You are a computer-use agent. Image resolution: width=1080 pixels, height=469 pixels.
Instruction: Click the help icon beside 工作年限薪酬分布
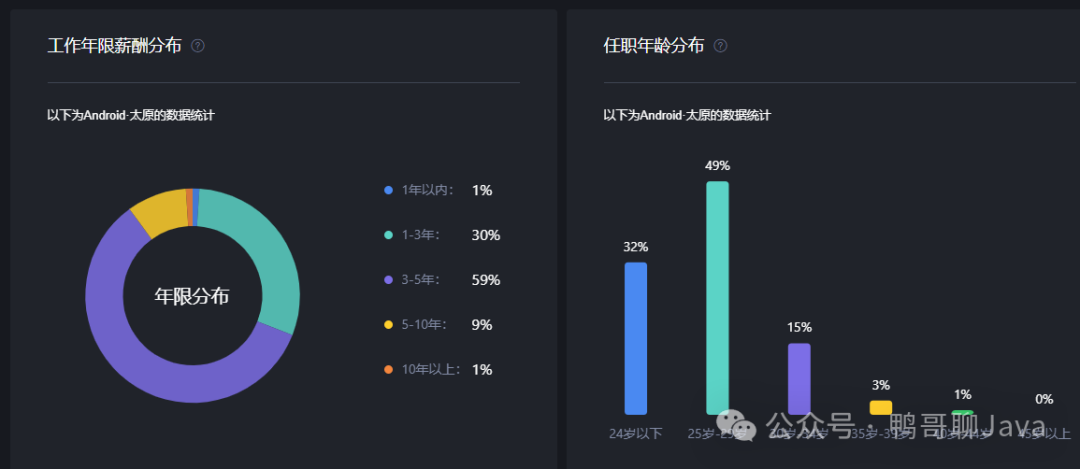[x=198, y=46]
